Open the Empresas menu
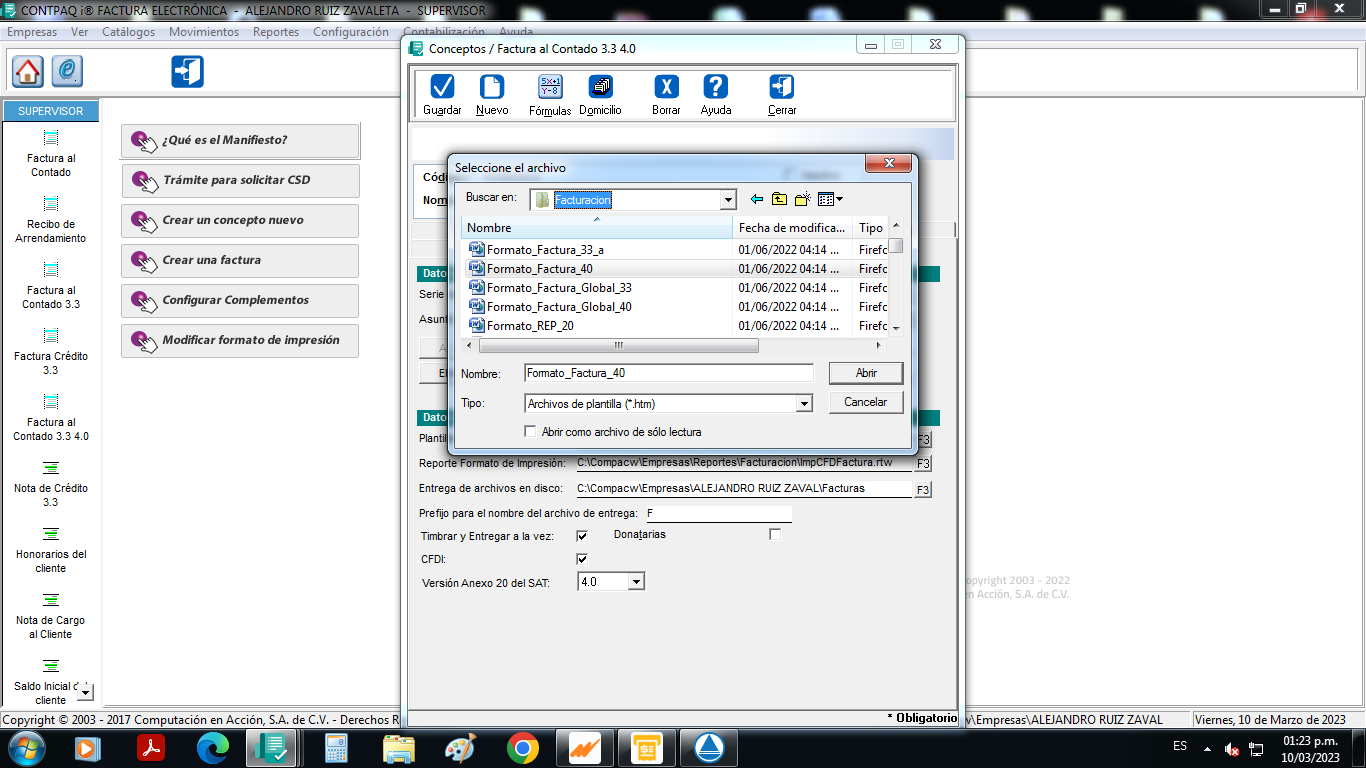1366x768 pixels. click(32, 32)
